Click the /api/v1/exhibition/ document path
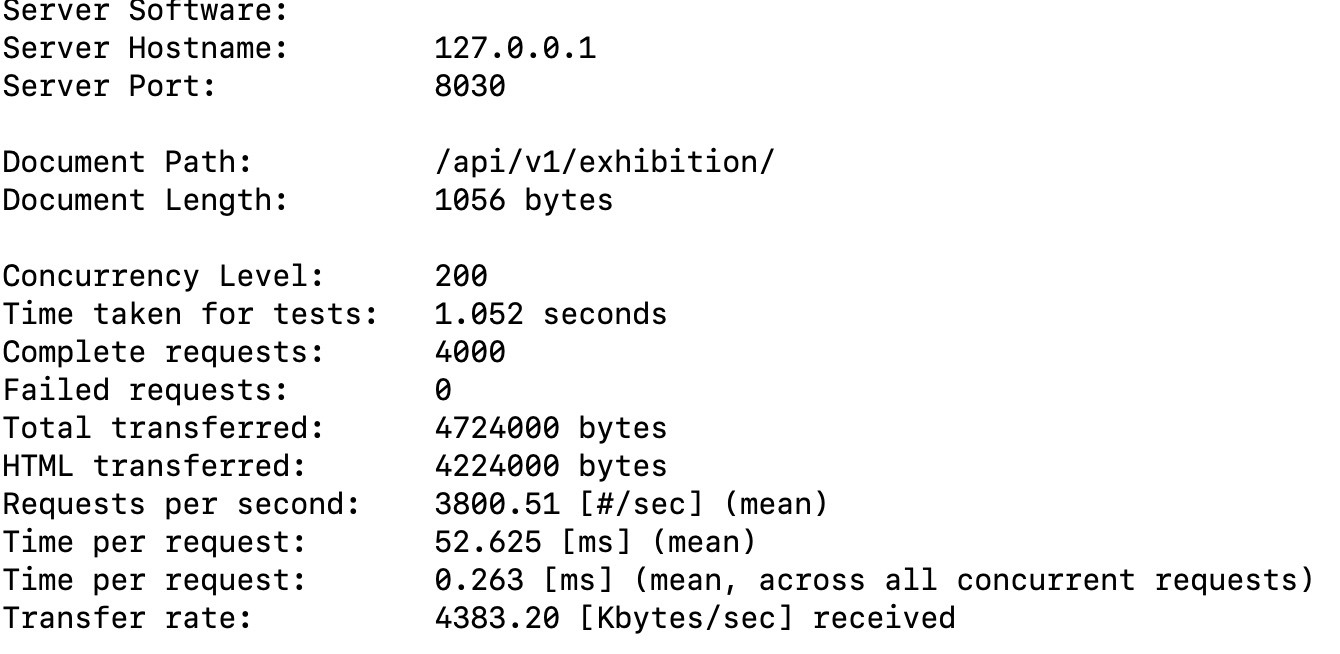The width and height of the screenshot is (1340, 654). 604,162
